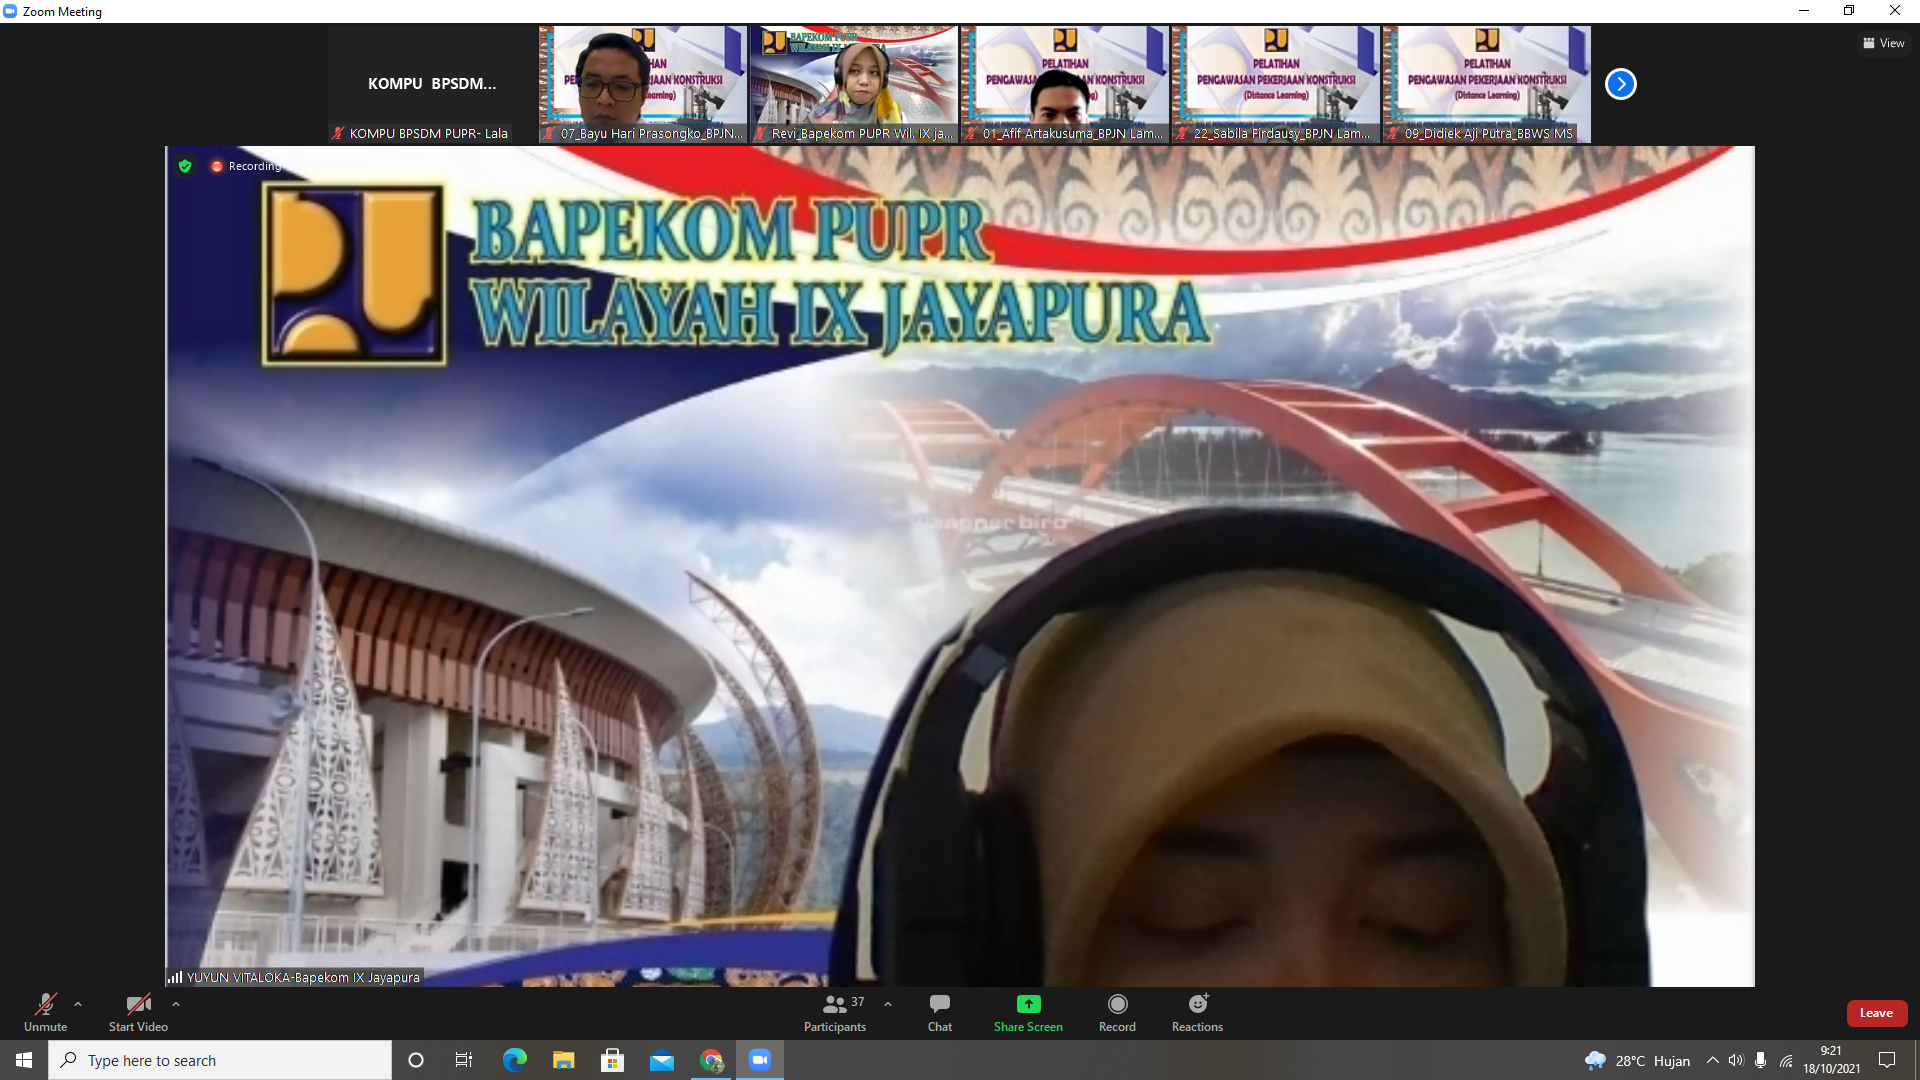Screen dimensions: 1920x1080
Task: Show hidden system tray icons
Action: [1712, 1060]
